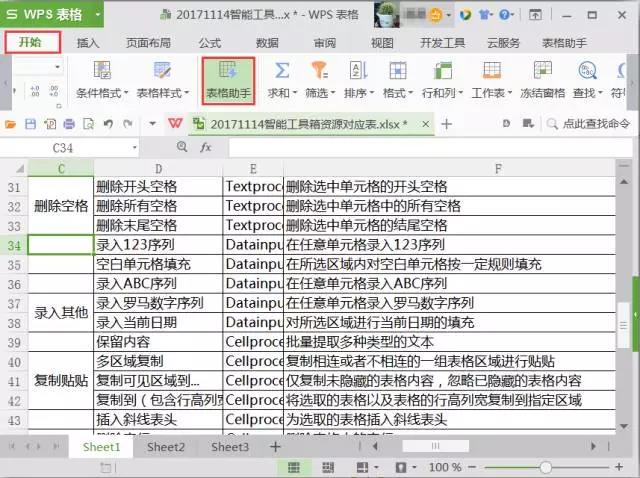Click the 工作表 worksheet icon
Screen dimensions: 640x478
click(x=491, y=70)
